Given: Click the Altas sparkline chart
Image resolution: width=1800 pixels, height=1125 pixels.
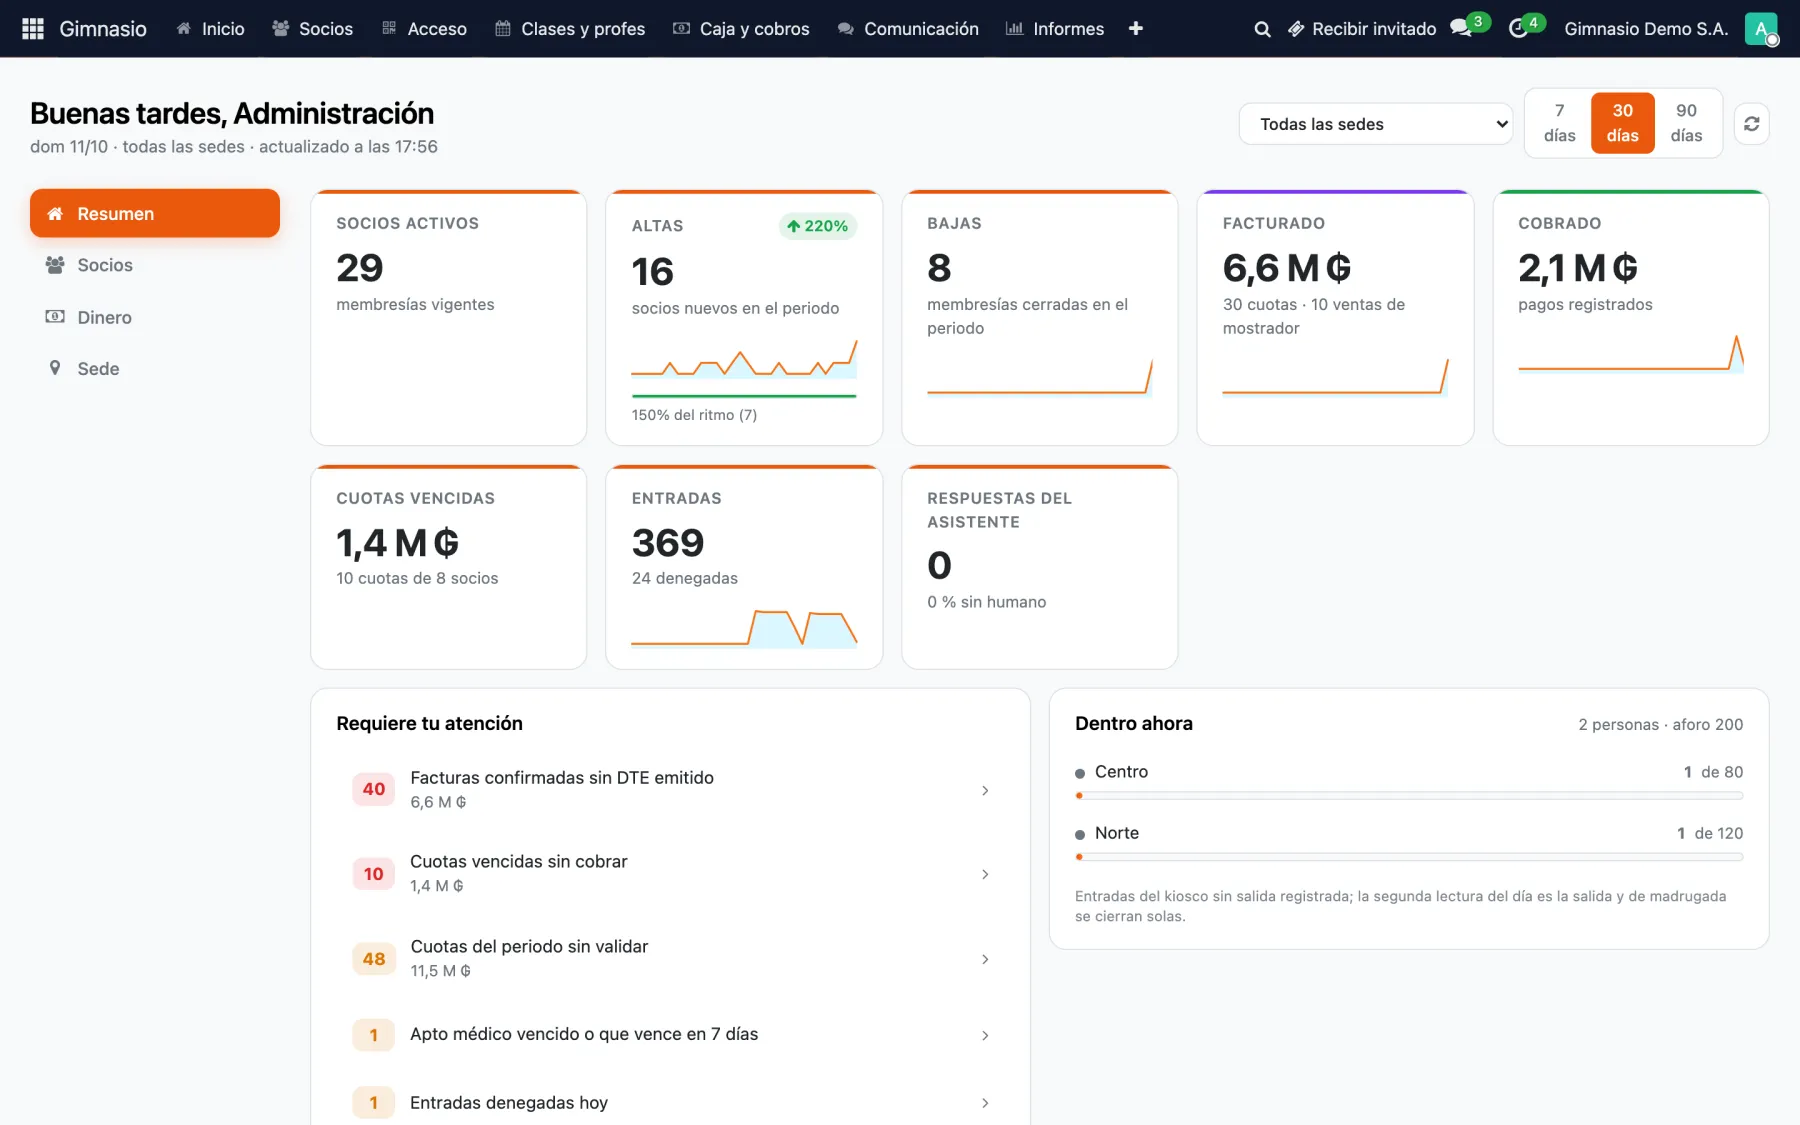Looking at the screenshot, I should click(744, 360).
